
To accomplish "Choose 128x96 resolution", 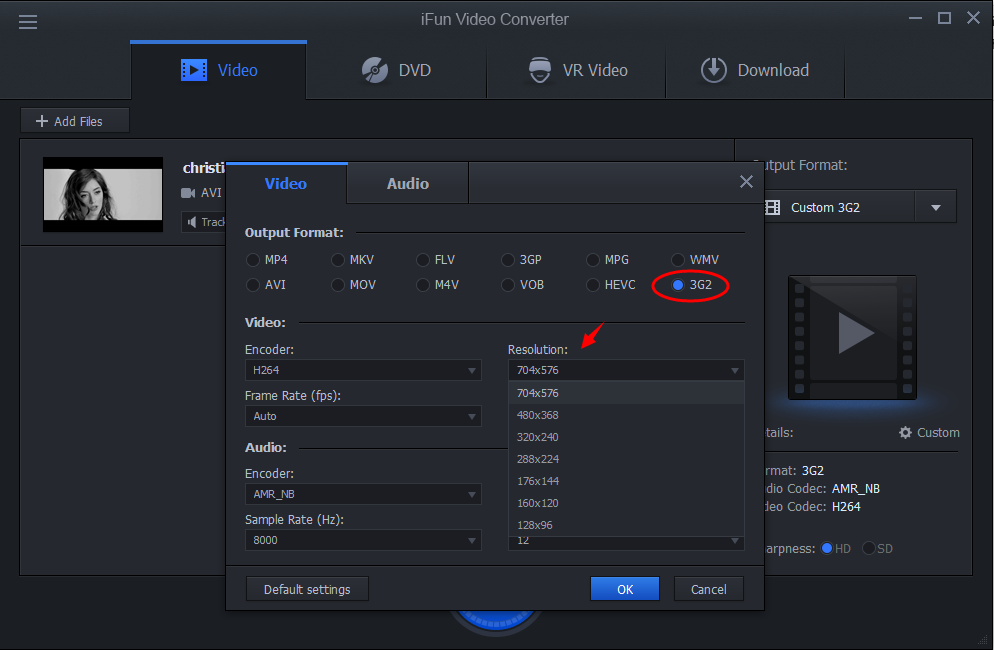I will pos(626,525).
